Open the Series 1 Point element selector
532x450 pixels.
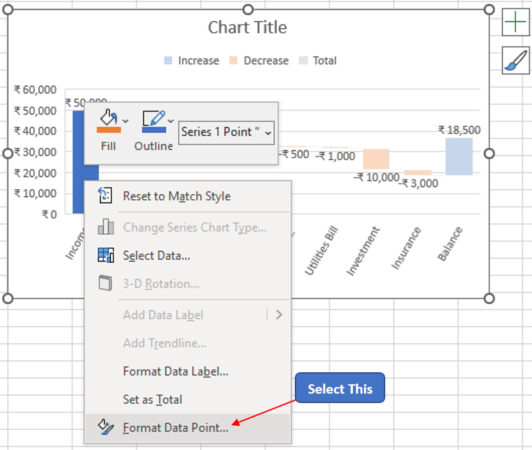(x=226, y=132)
